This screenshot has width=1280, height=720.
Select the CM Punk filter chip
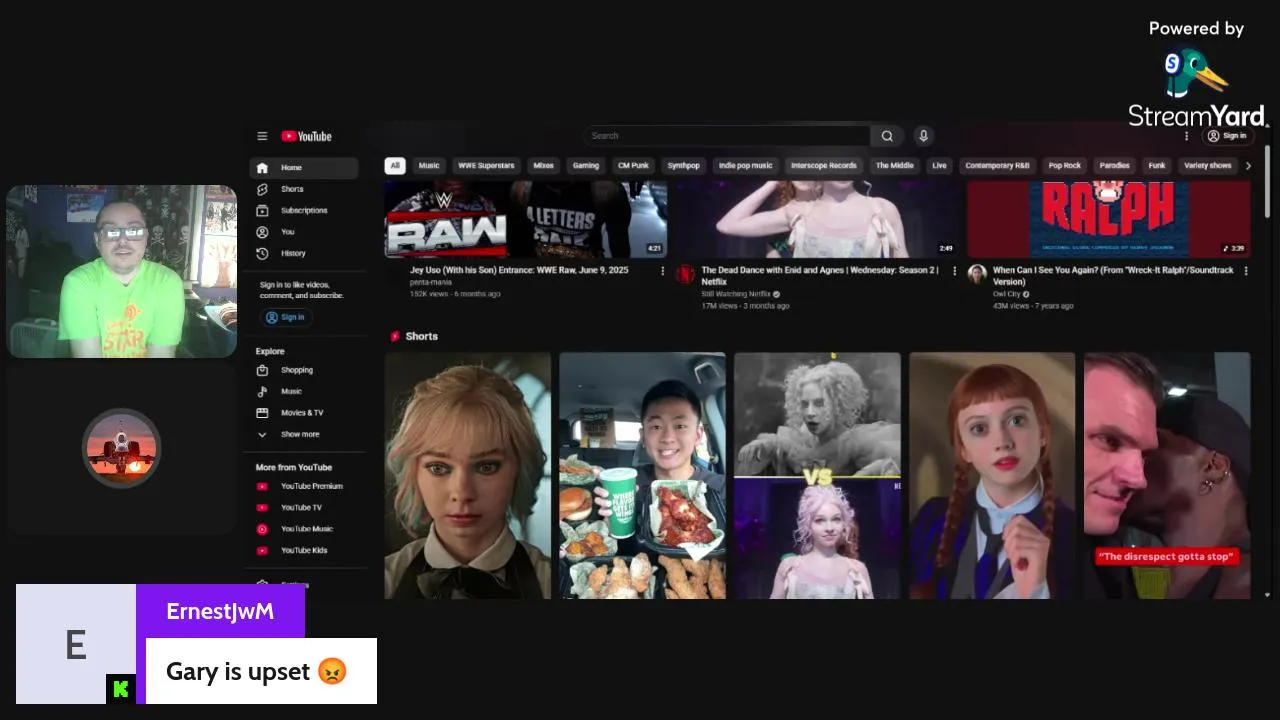click(x=633, y=165)
